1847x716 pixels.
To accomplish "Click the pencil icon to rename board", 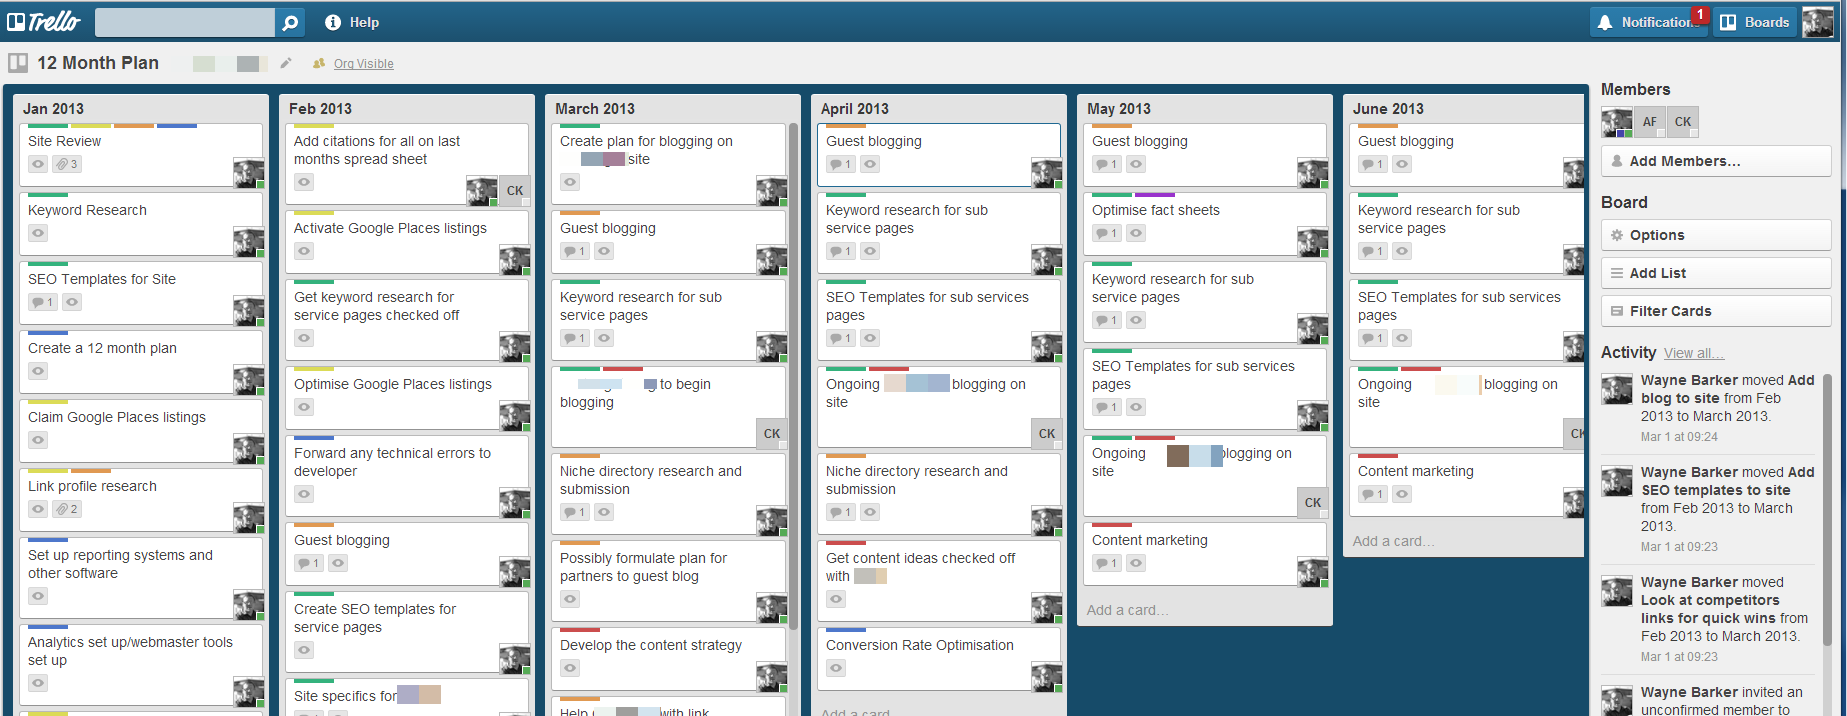I will (x=286, y=63).
